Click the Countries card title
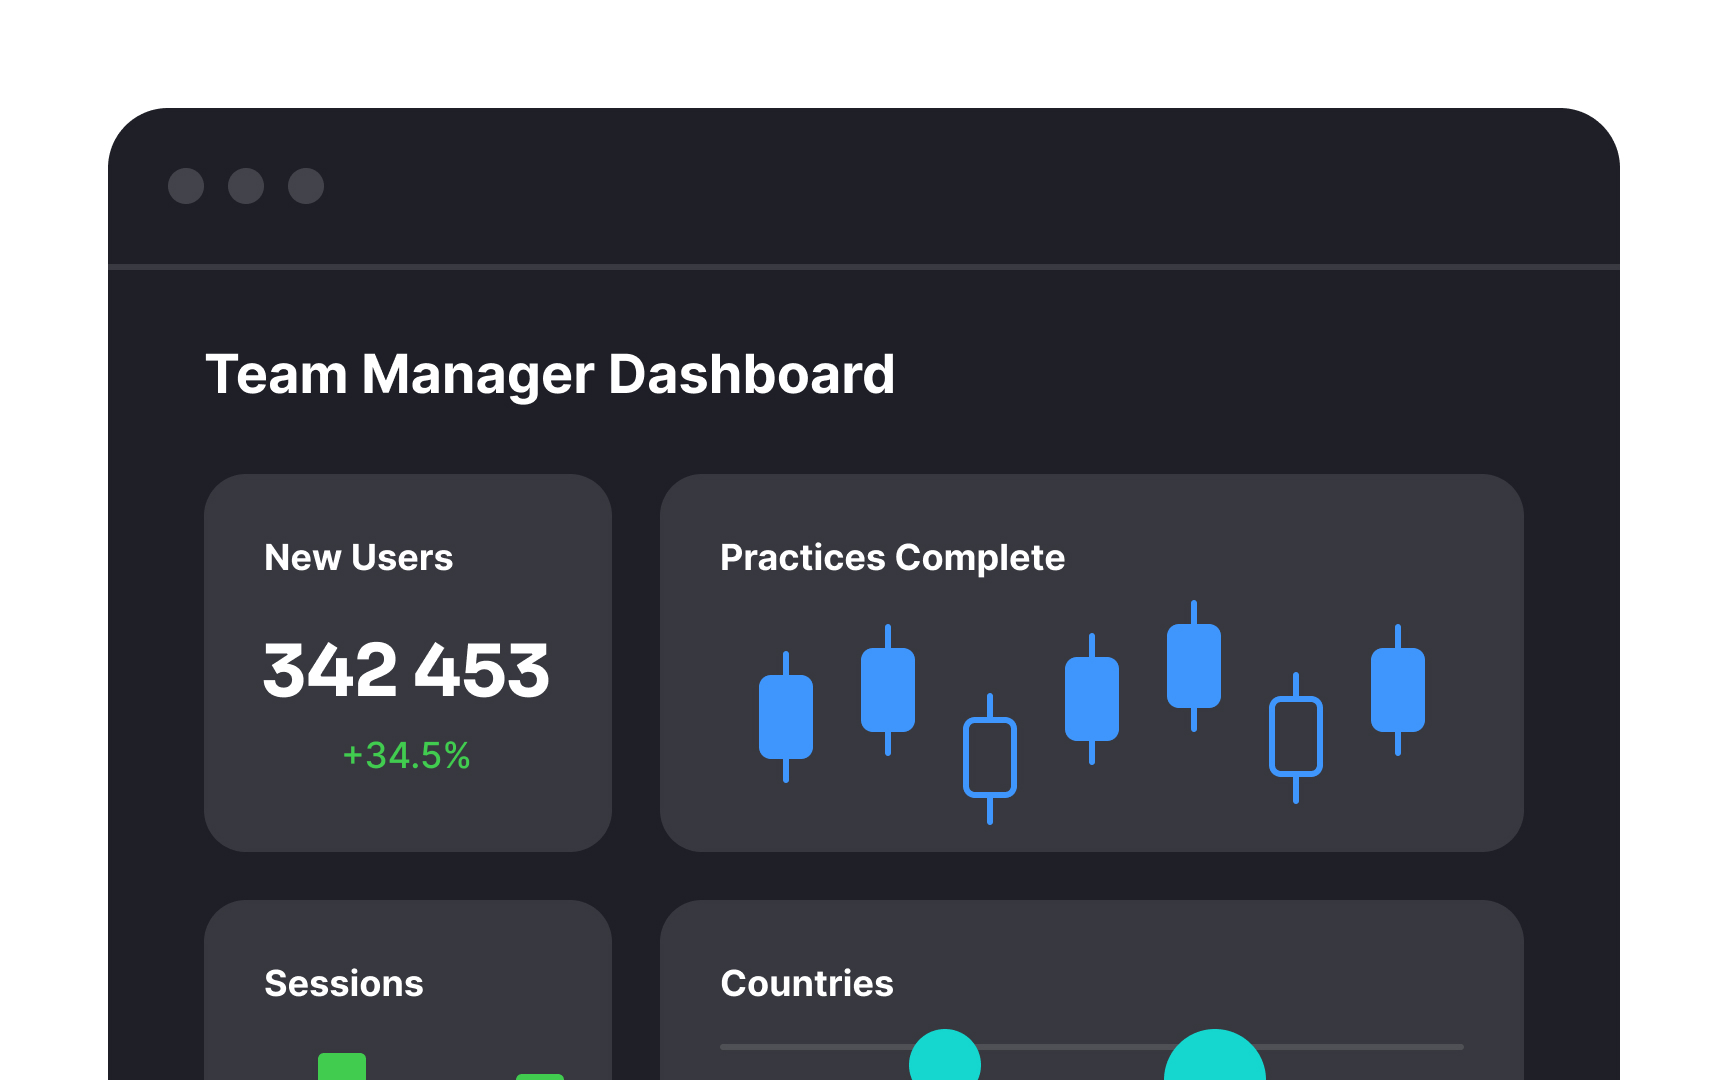This screenshot has height=1080, width=1728. click(806, 983)
